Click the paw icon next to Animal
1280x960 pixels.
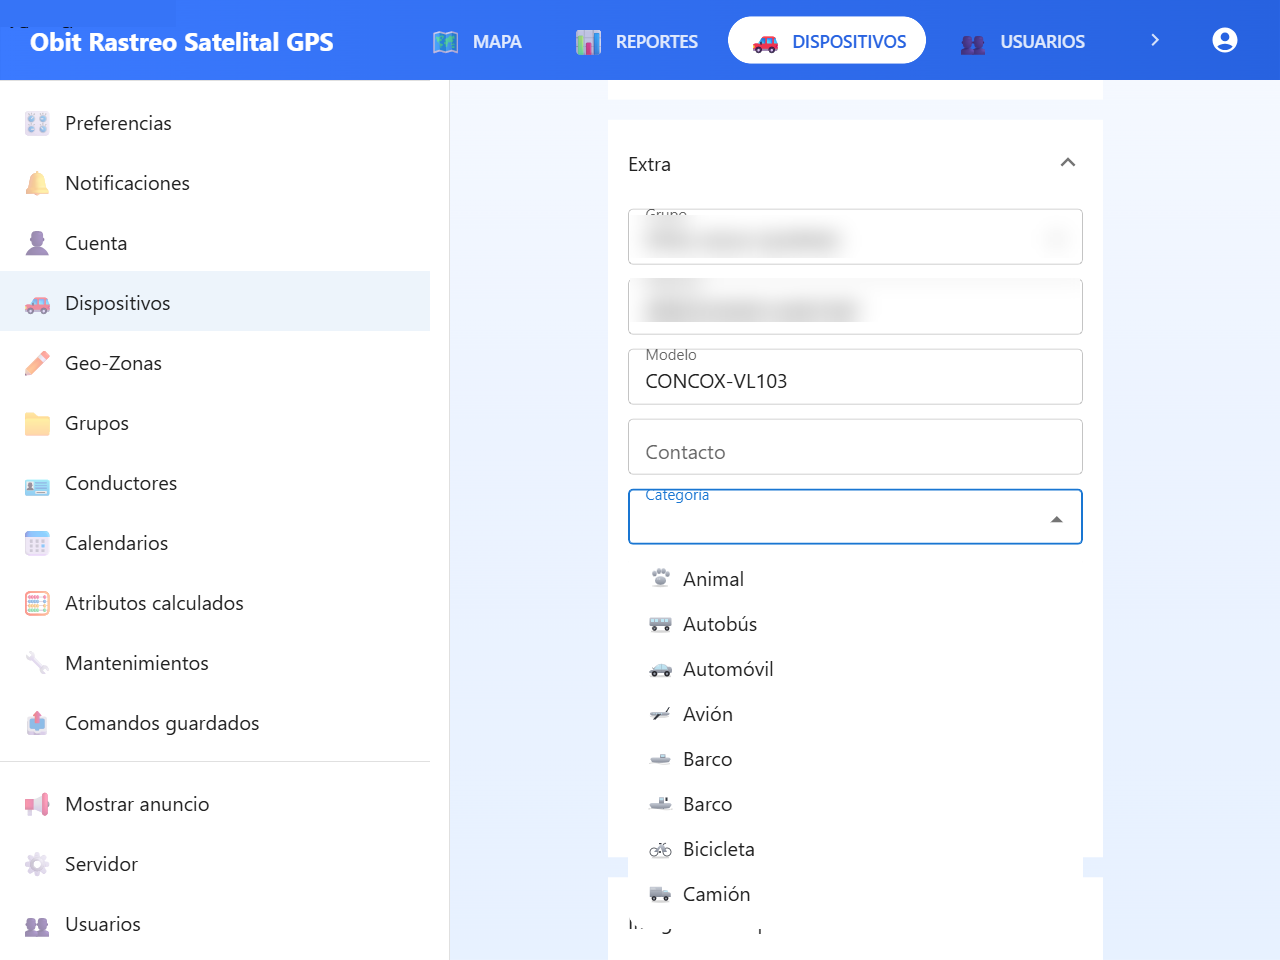pos(660,578)
